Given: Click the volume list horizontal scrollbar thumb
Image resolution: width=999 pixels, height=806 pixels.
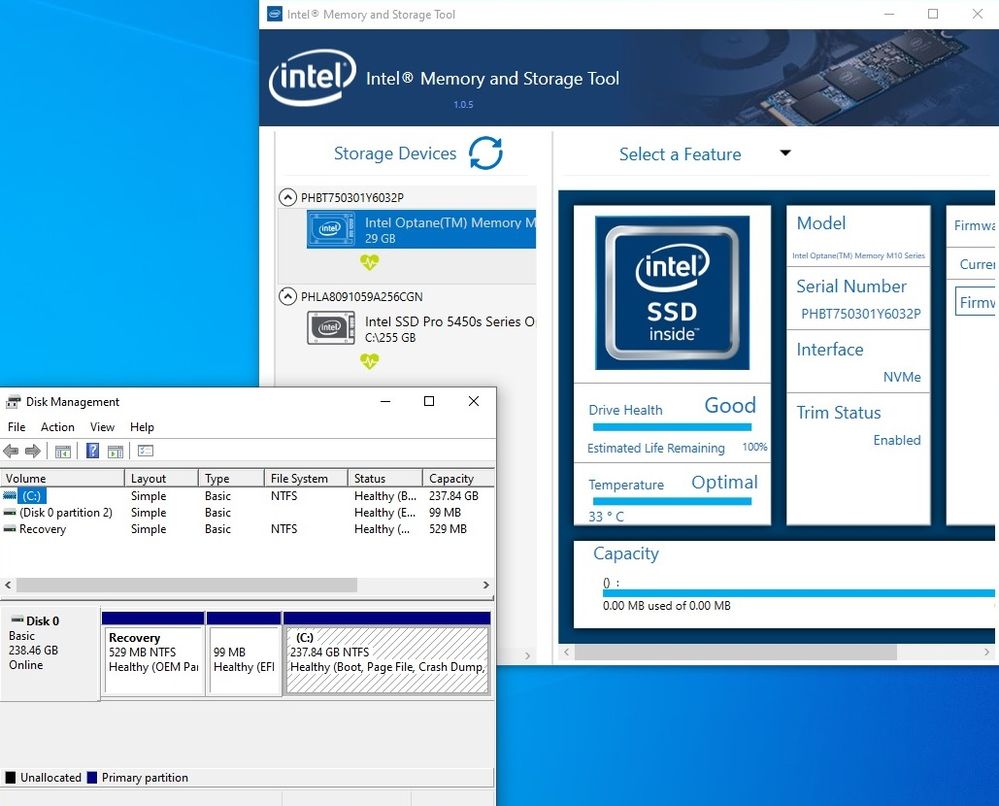Looking at the screenshot, I should pyautogui.click(x=187, y=585).
